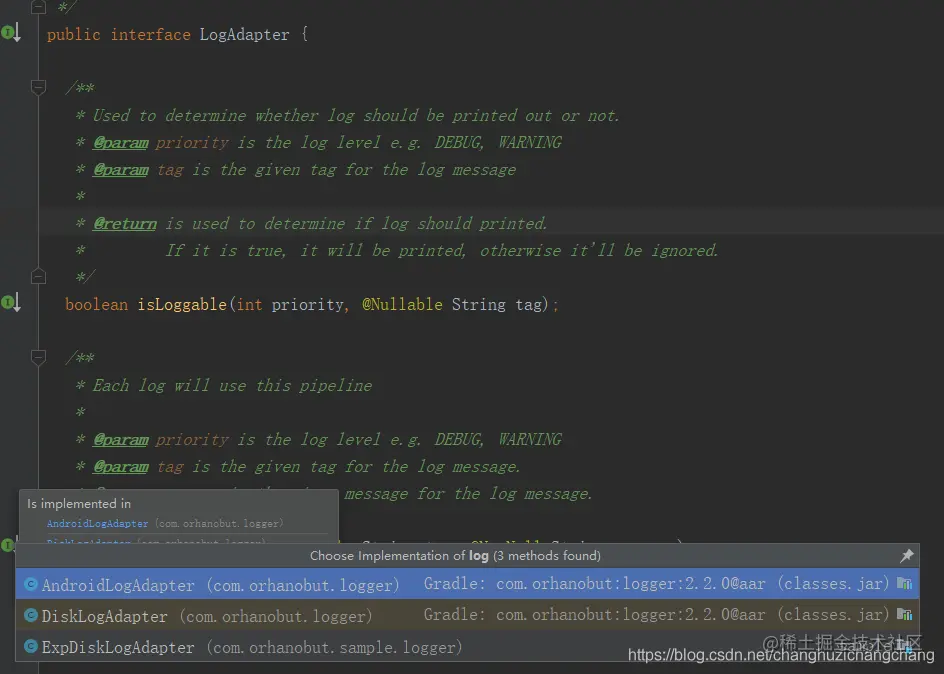
Task: Click the @Nullable annotation
Action: pyautogui.click(x=402, y=305)
